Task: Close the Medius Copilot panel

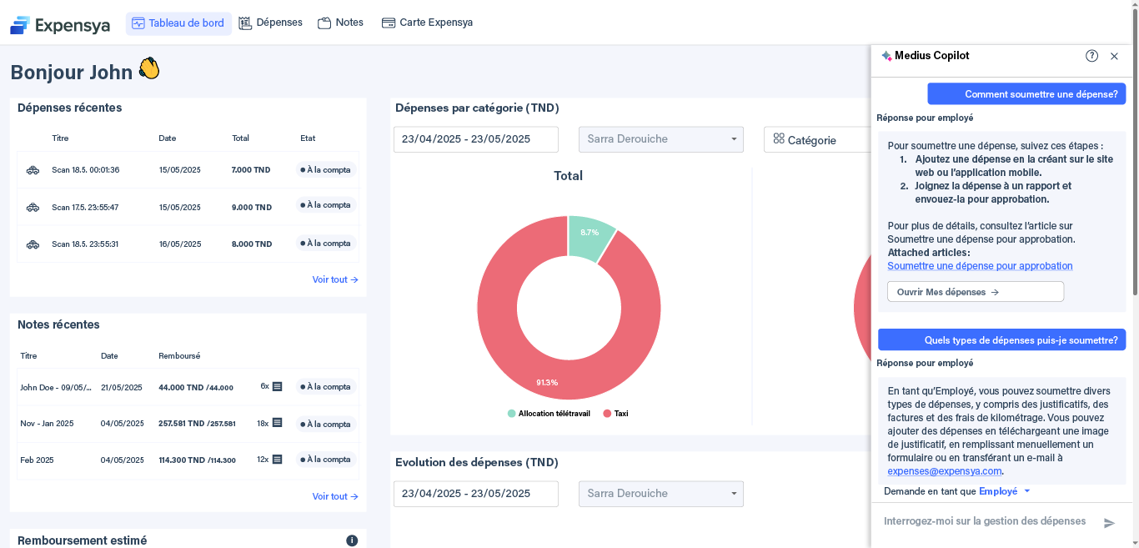Action: point(1114,56)
